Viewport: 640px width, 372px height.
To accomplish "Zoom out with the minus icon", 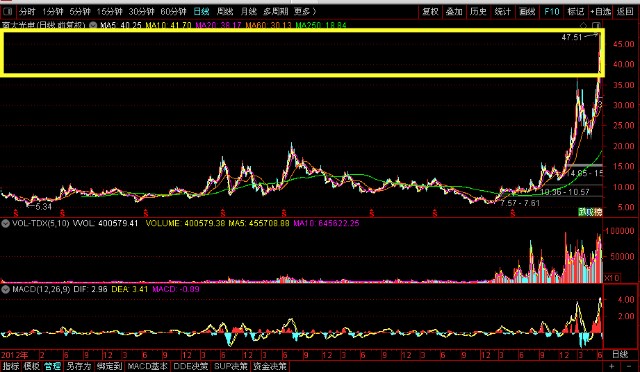I will 629,366.
